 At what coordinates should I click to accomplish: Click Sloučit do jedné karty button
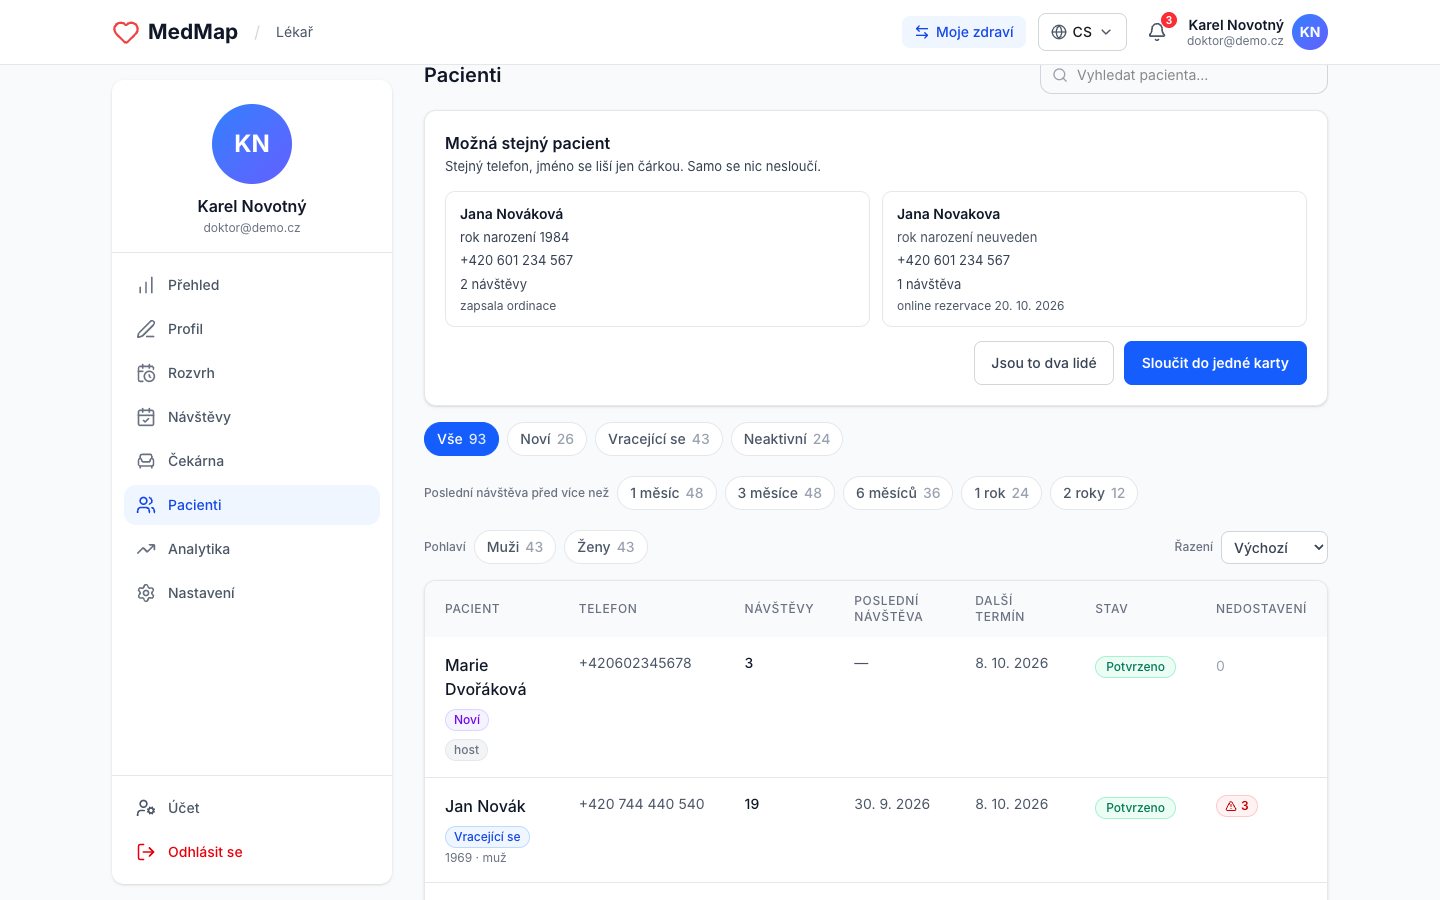(1215, 363)
